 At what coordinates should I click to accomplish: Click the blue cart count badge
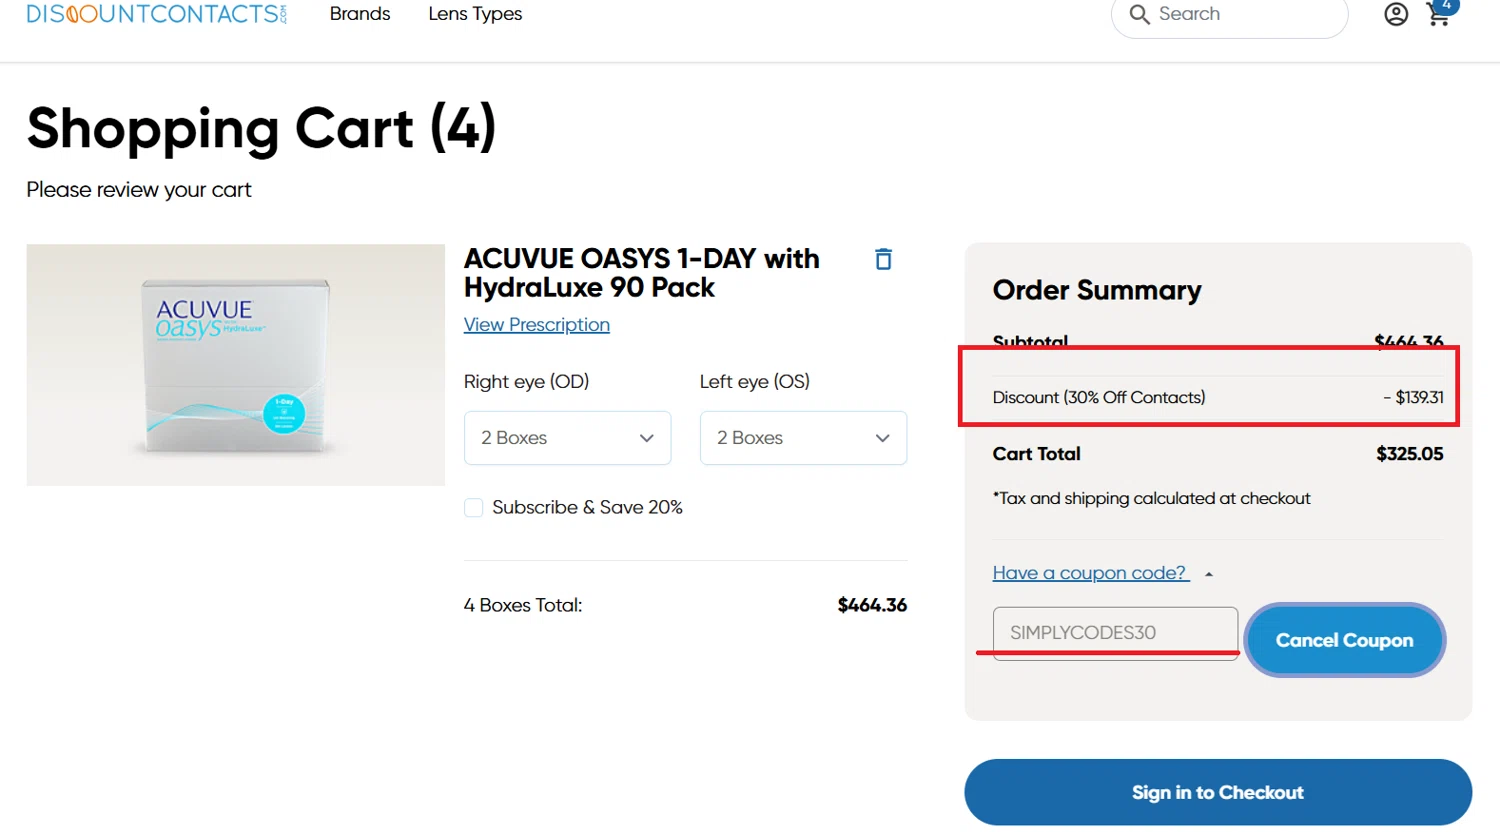coord(1447,5)
